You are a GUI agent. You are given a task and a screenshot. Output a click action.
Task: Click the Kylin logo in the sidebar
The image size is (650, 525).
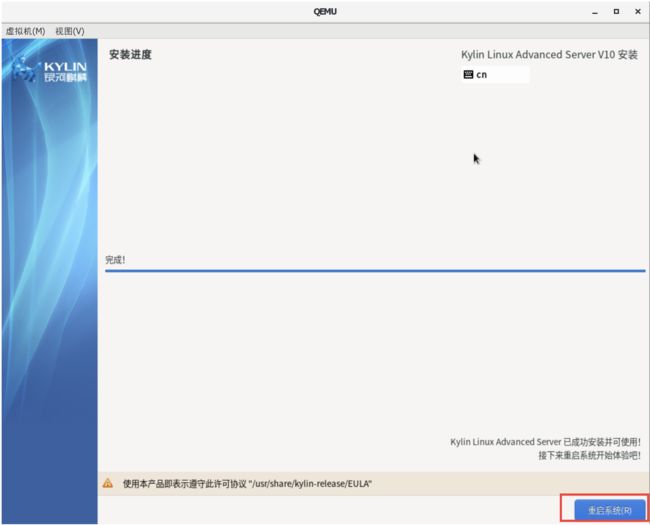coord(49,70)
